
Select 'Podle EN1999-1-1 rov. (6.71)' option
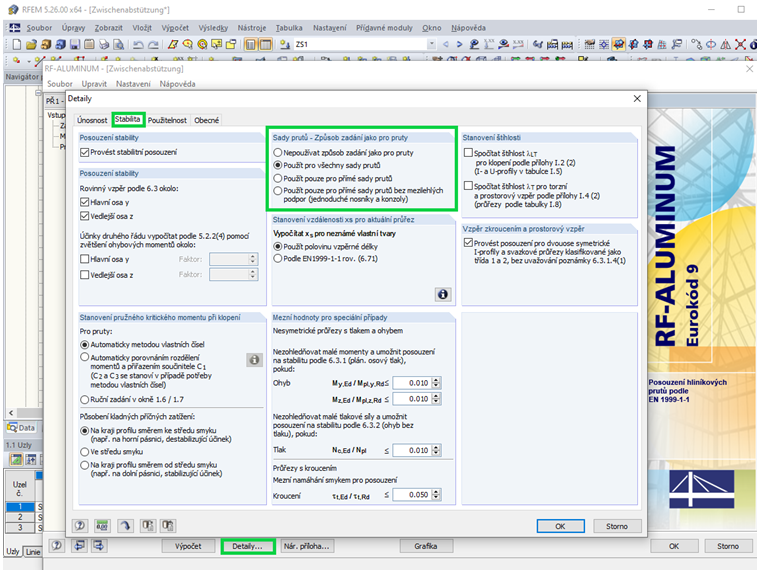pyautogui.click(x=278, y=259)
